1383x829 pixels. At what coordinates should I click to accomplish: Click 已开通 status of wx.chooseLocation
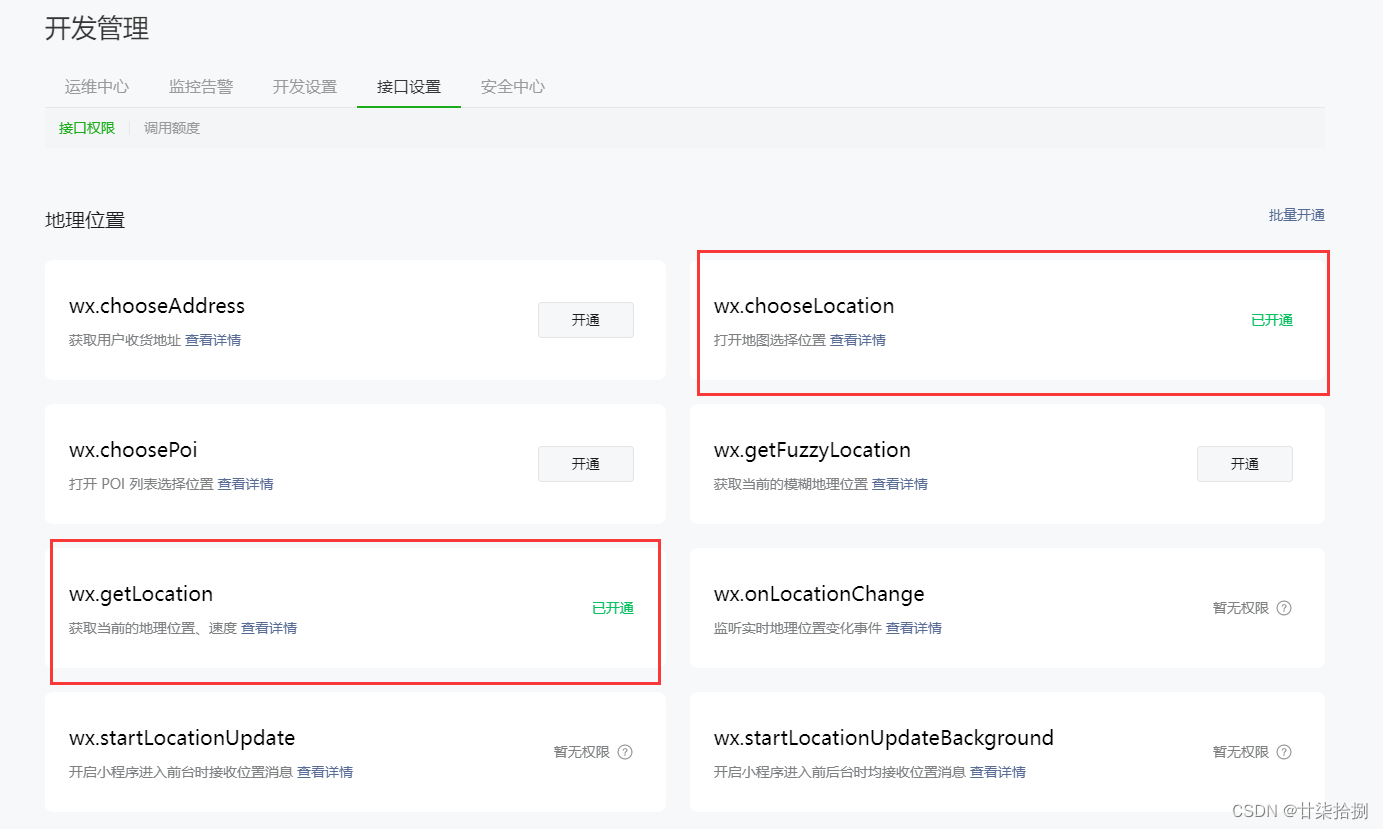1272,320
